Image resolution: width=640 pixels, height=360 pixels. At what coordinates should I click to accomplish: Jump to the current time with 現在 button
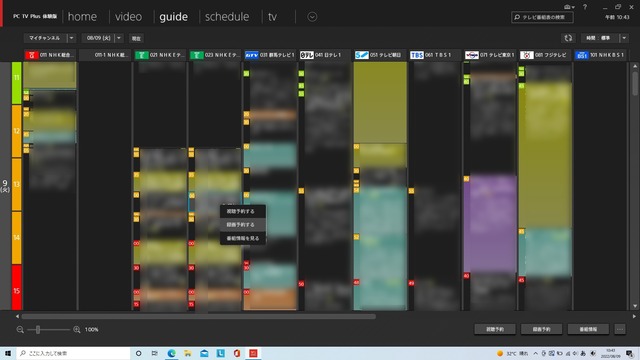136,38
